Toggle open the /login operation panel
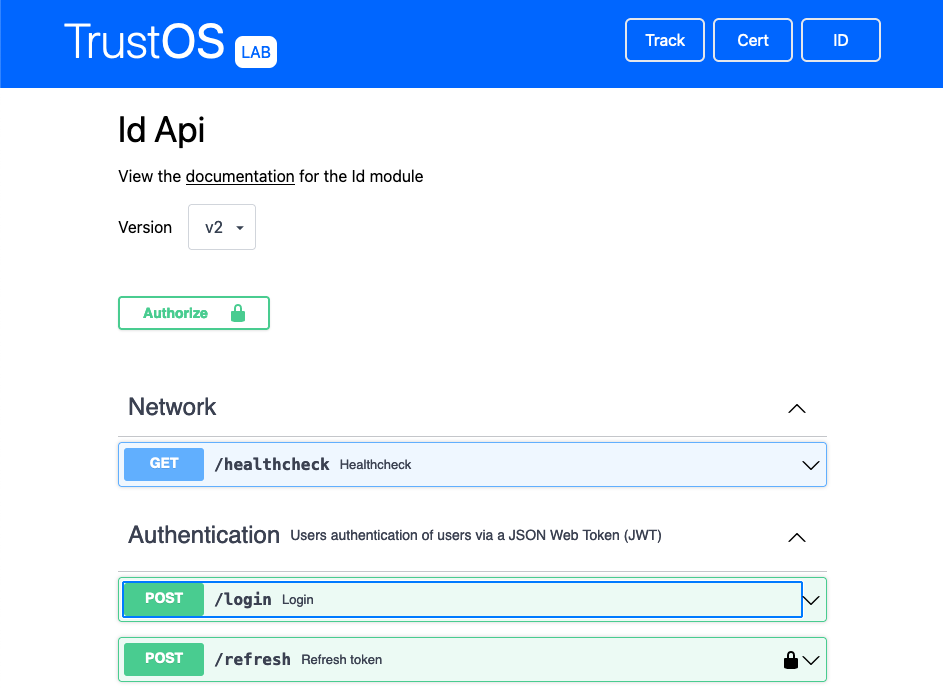The width and height of the screenshot is (943, 690). click(811, 598)
